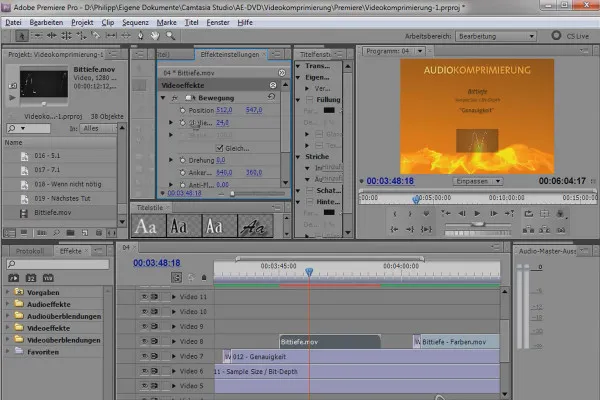The image size is (600, 400).
Task: Play the sequence in Program monitor
Action: [x=477, y=214]
